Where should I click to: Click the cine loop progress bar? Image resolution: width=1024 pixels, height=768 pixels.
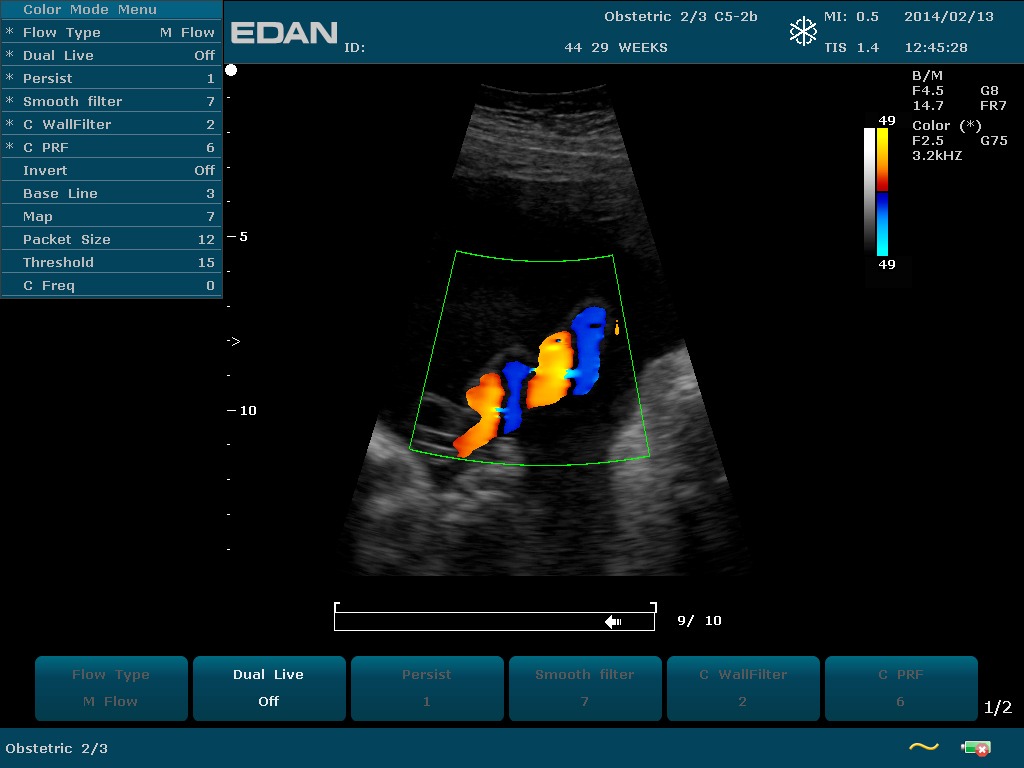click(x=494, y=622)
